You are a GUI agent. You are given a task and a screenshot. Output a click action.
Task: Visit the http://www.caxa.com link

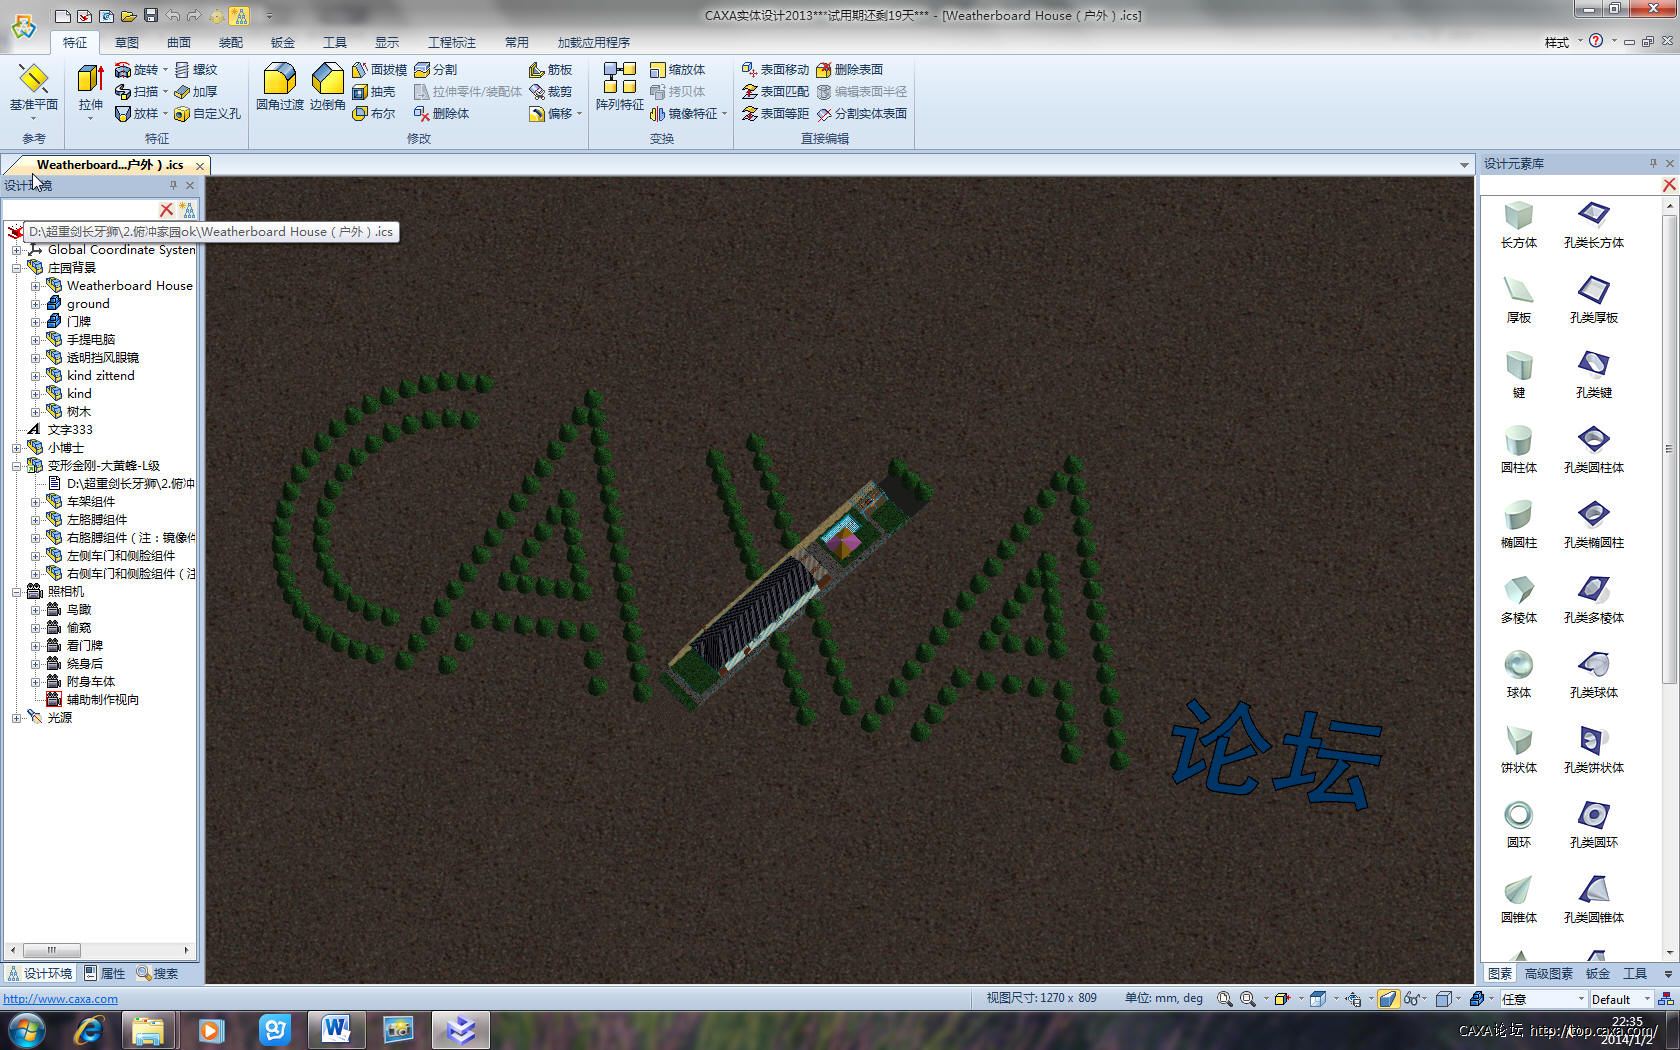point(61,998)
